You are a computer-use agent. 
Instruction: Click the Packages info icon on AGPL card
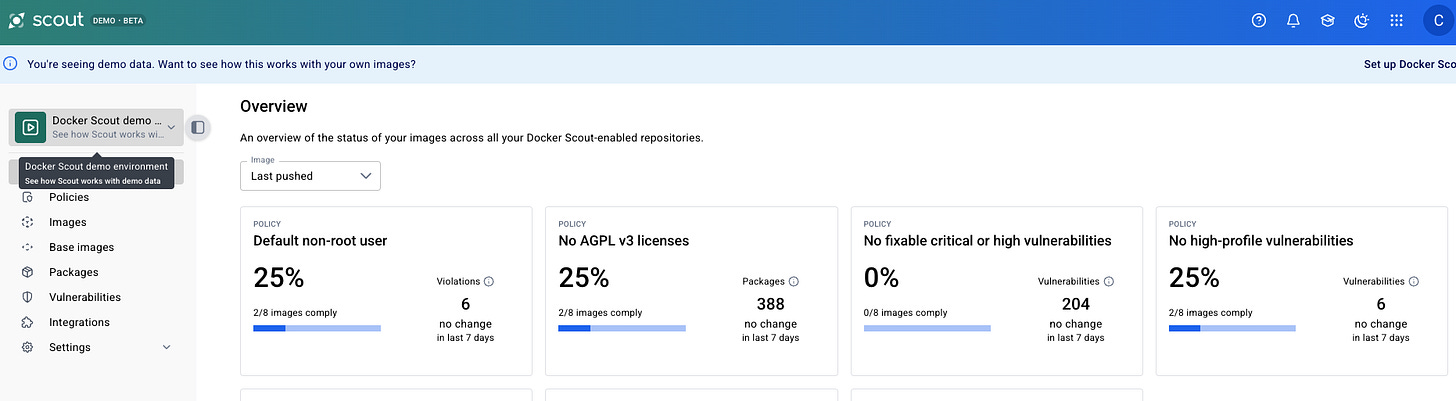click(794, 282)
